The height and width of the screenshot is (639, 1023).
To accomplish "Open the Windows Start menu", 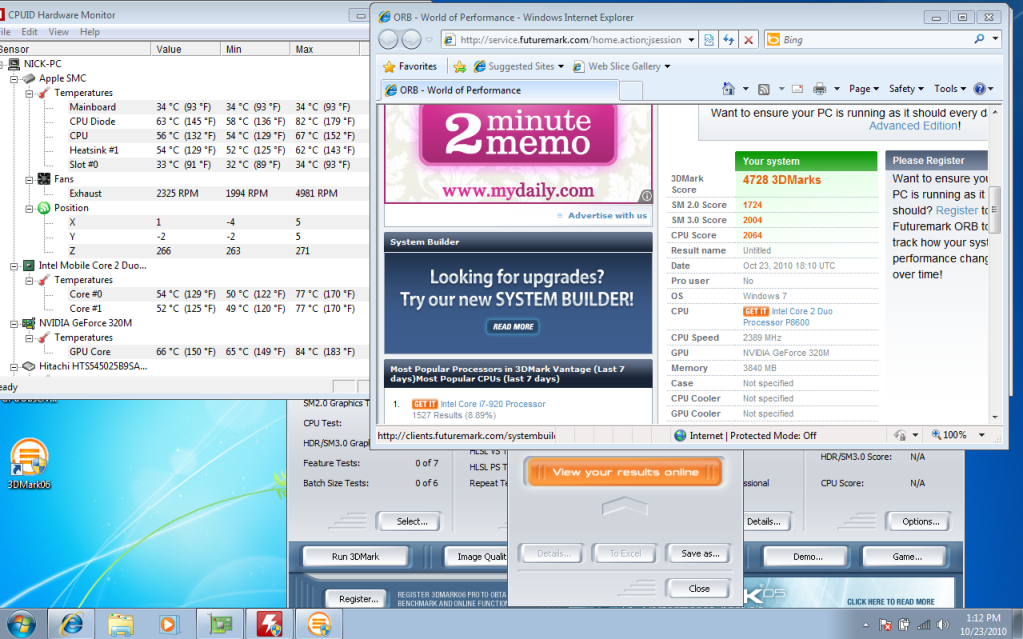I will click(21, 625).
